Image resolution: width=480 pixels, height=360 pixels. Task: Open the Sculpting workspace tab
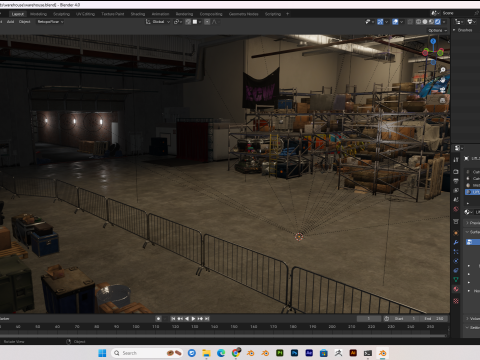pyautogui.click(x=62, y=14)
